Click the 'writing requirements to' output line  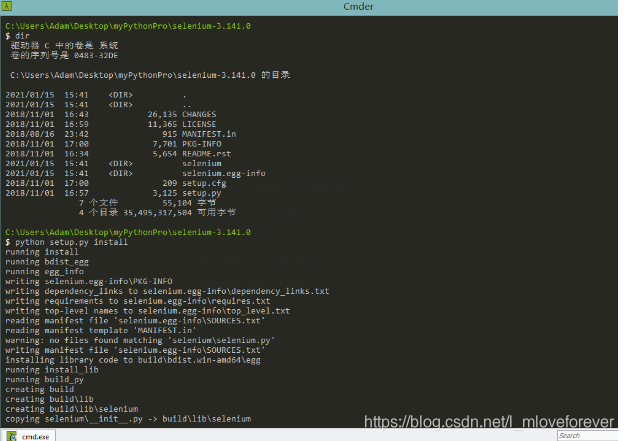pyautogui.click(x=138, y=301)
